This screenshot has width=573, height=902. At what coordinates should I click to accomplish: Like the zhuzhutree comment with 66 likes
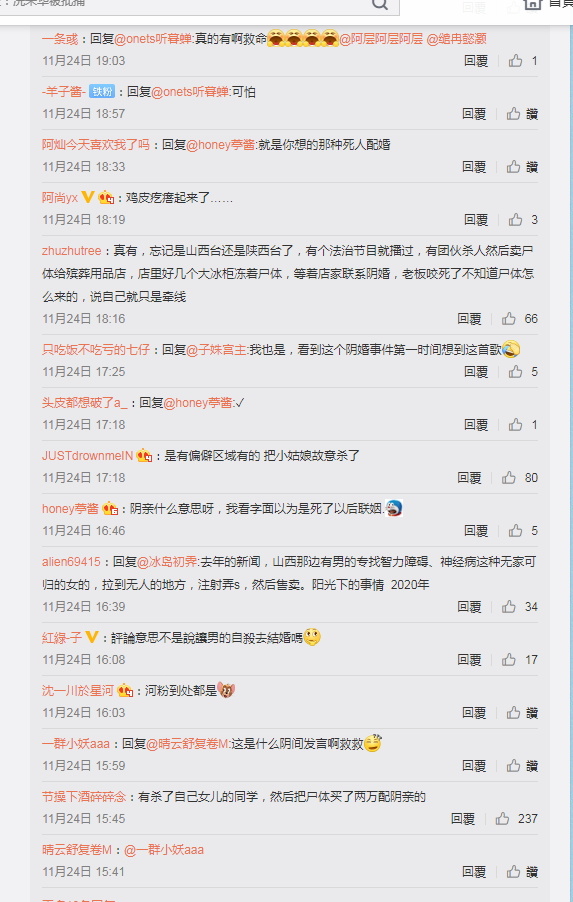tap(508, 319)
